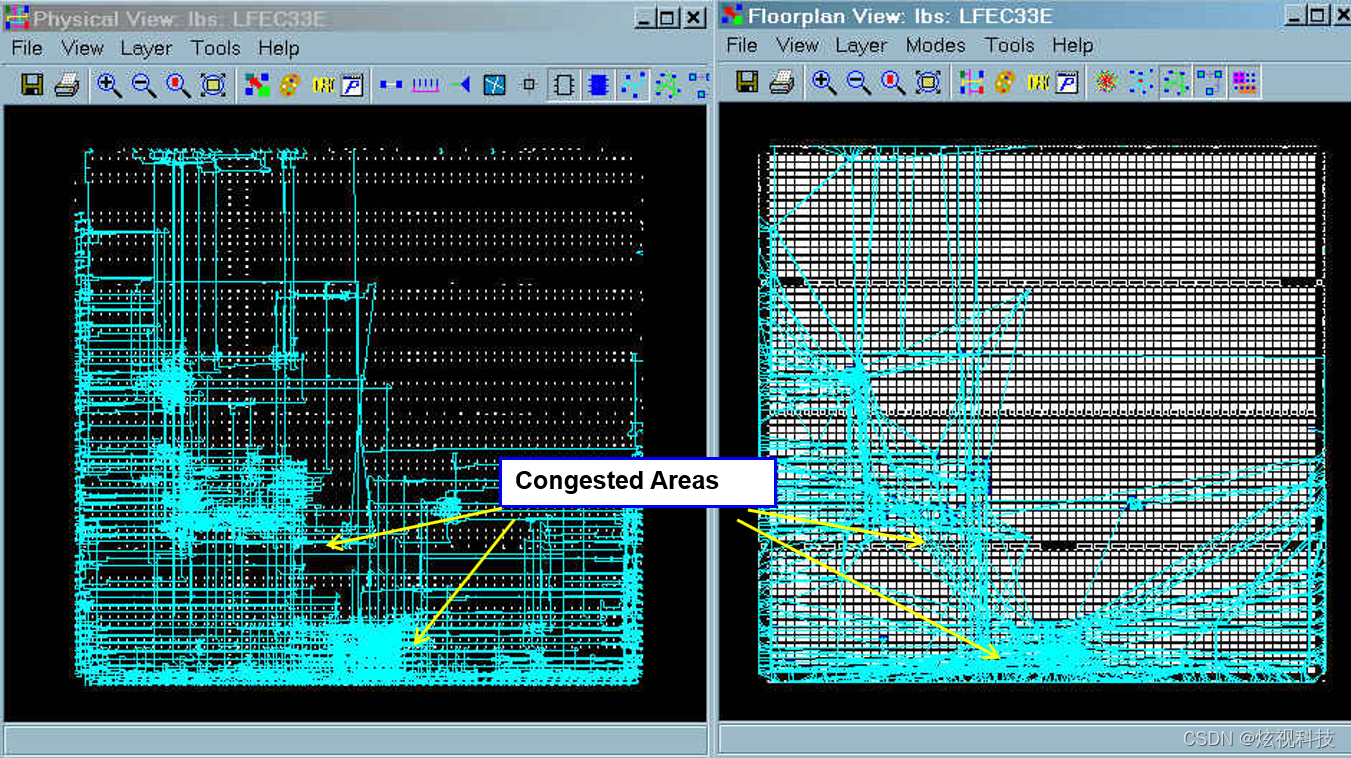Image resolution: width=1351 pixels, height=758 pixels.
Task: Fit the entire floorplan to the window
Action: pyautogui.click(x=928, y=82)
